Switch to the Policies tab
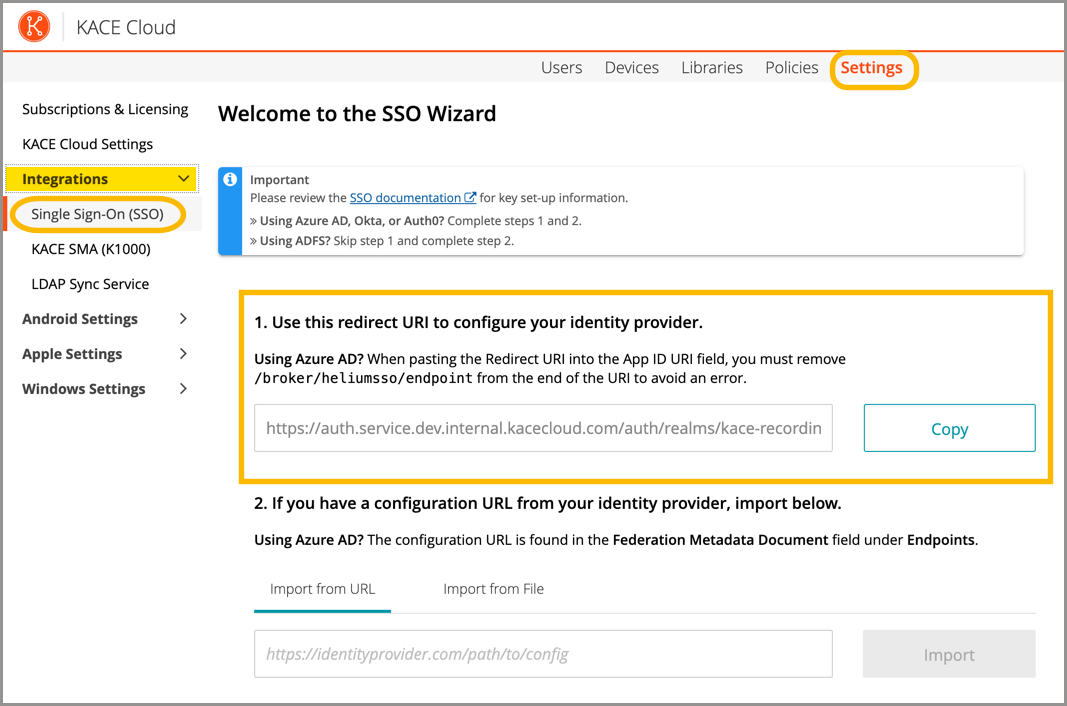The image size is (1067, 706). tap(791, 68)
